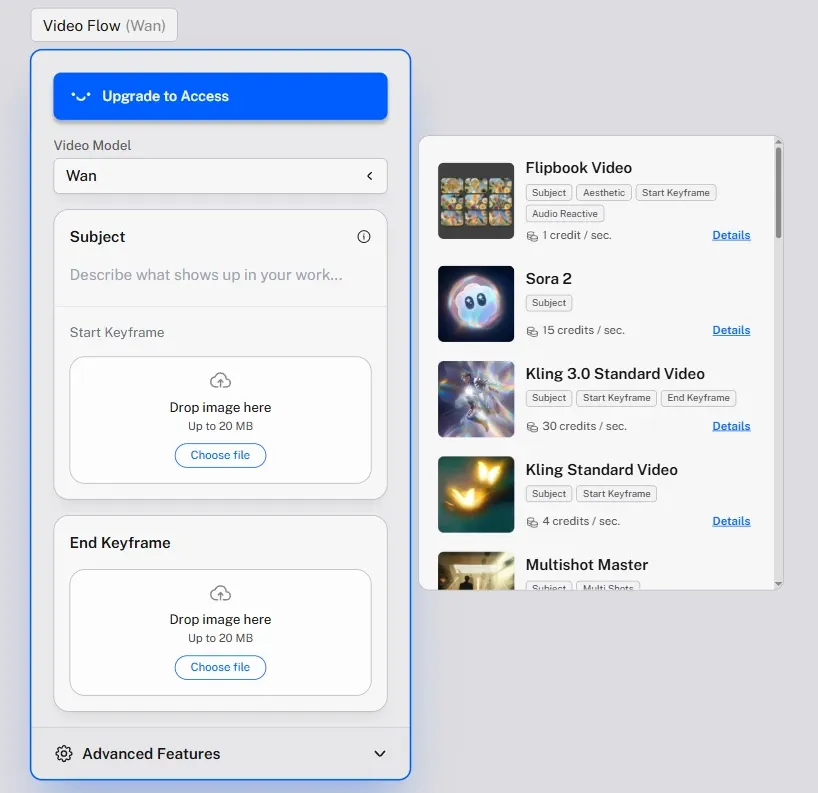Click the Start Keyframe tag on Kling Standard Video
This screenshot has height=793, width=818.
pos(617,494)
